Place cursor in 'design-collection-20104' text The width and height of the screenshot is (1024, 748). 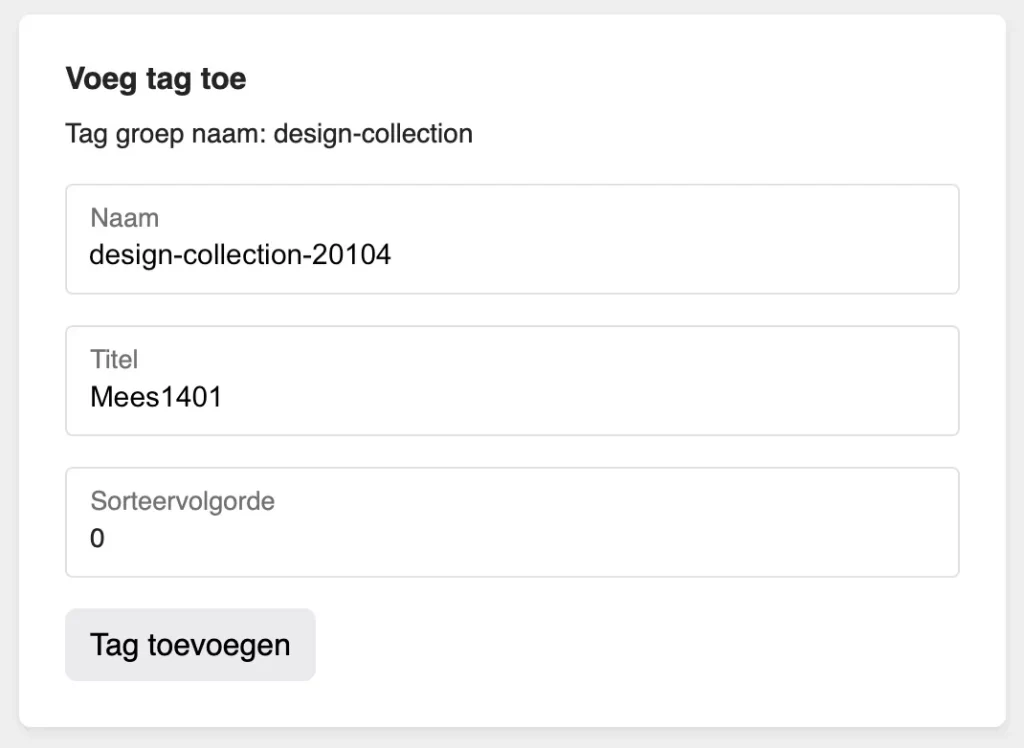point(240,255)
